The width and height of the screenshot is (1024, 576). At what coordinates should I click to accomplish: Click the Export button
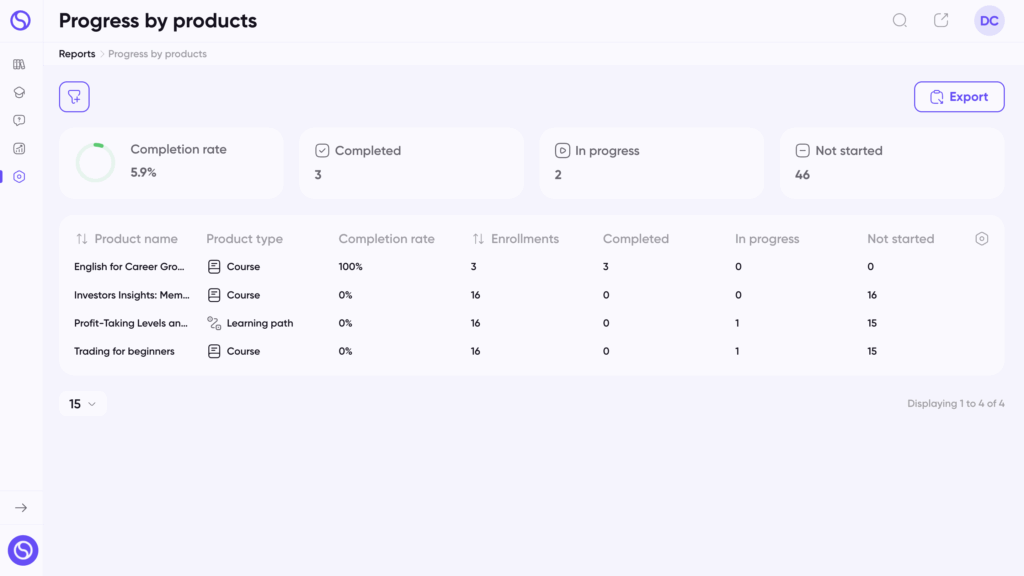click(959, 97)
